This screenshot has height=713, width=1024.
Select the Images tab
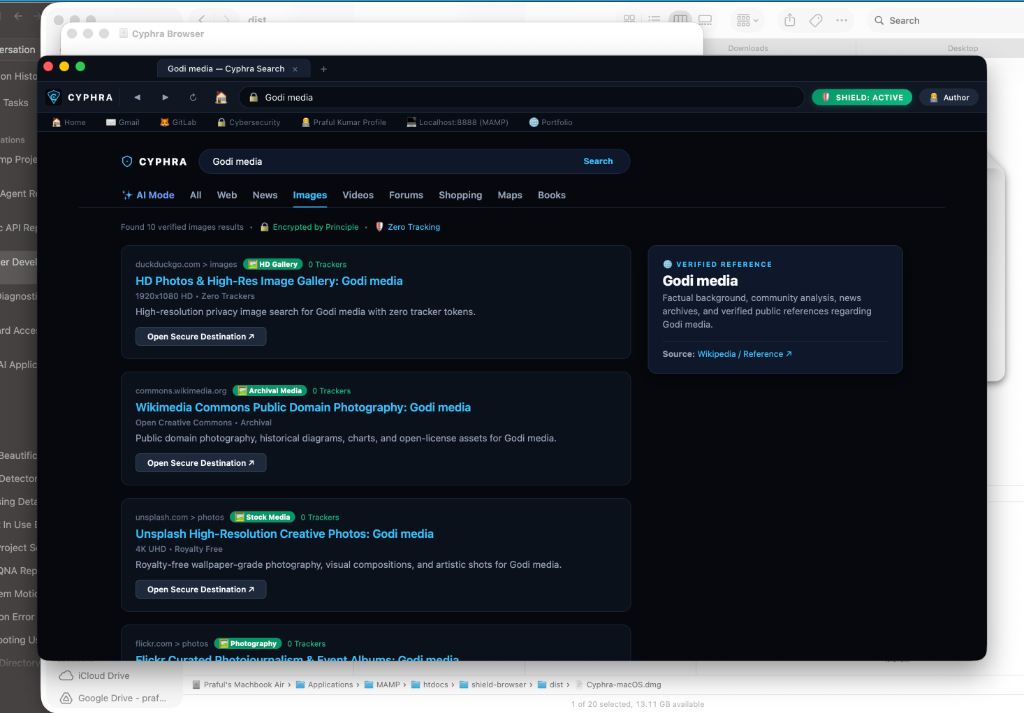(310, 195)
